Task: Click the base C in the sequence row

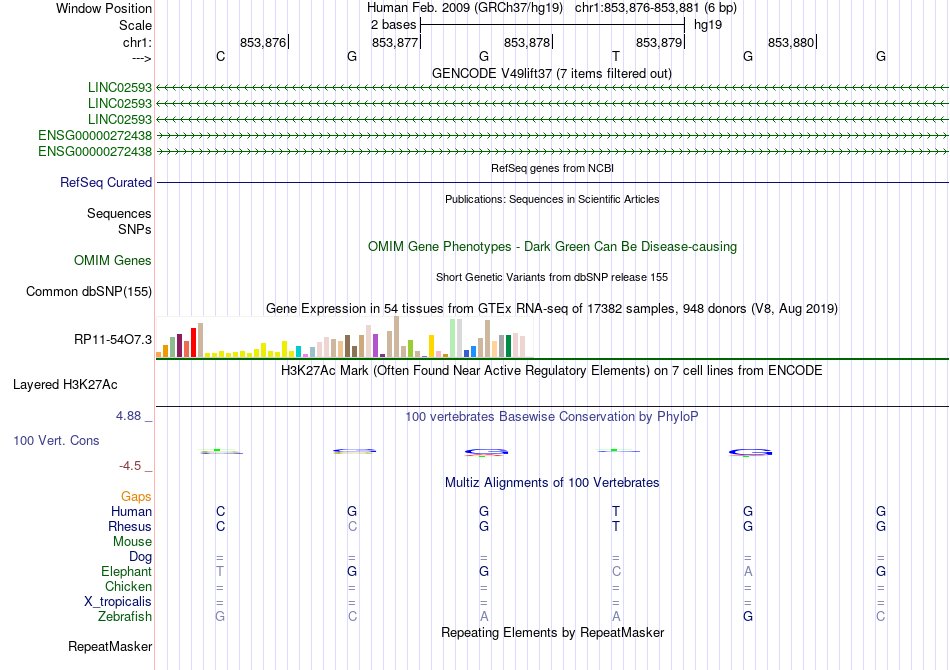Action: point(221,56)
